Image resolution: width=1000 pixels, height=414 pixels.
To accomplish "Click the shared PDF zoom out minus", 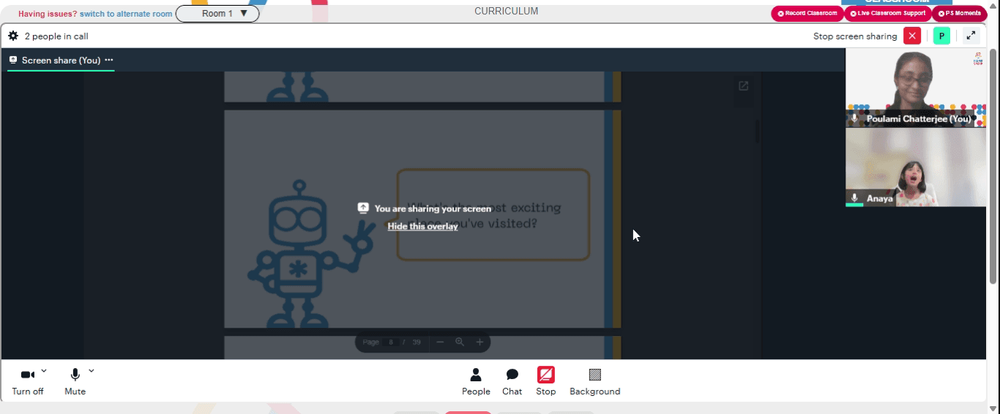I will coord(440,342).
